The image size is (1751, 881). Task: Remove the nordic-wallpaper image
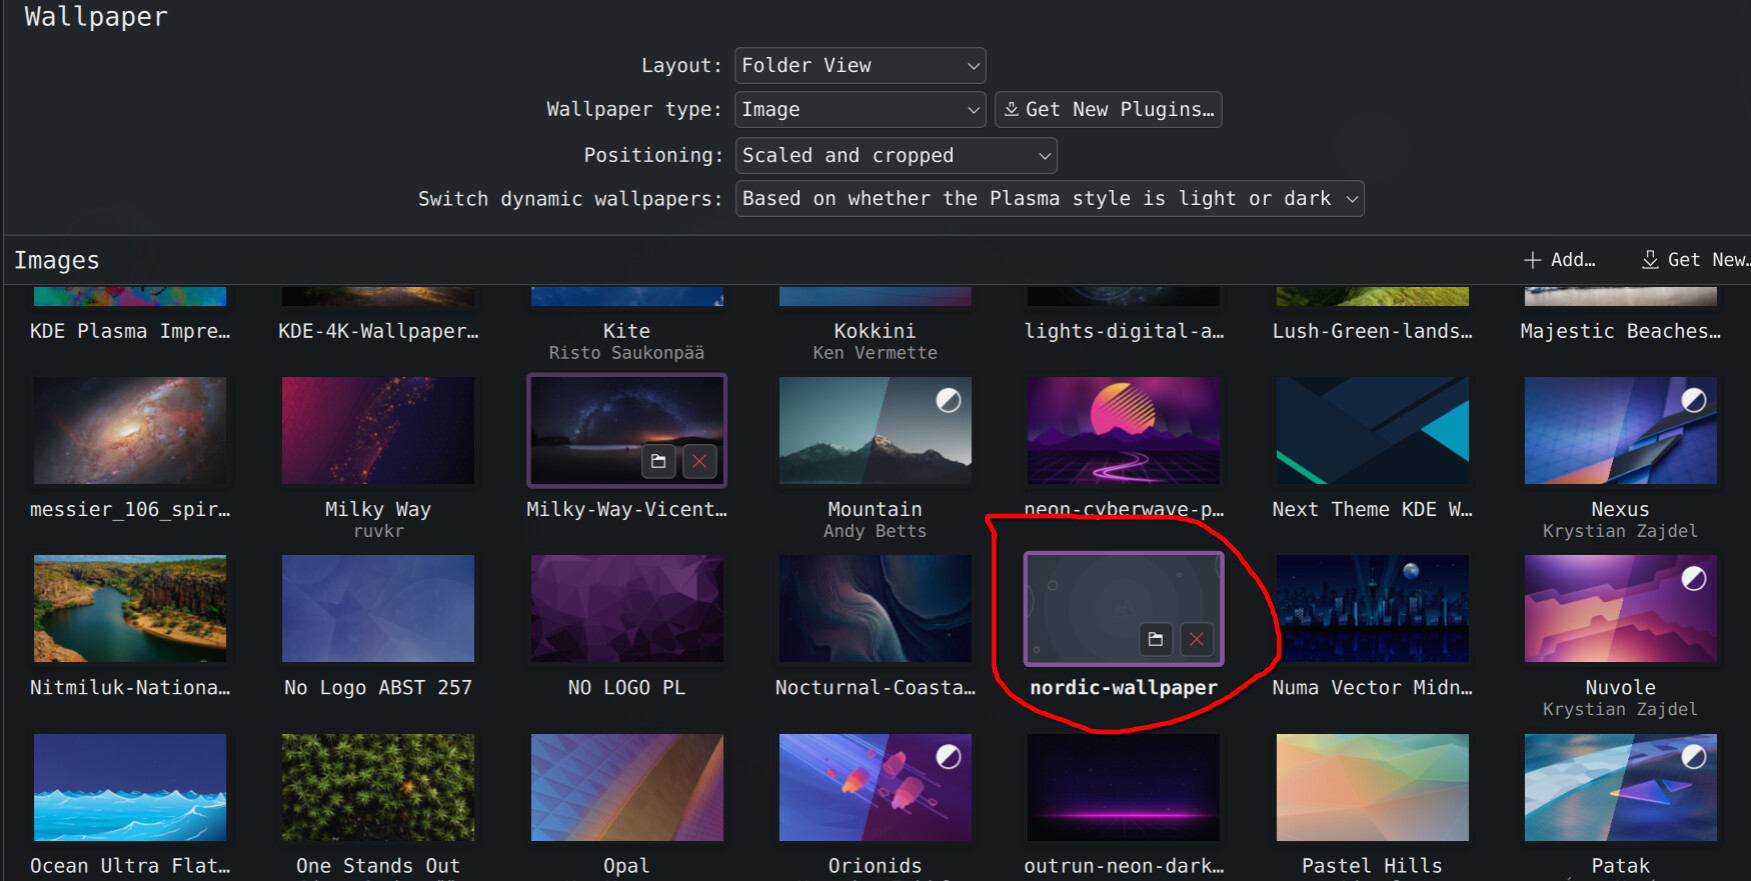point(1196,639)
